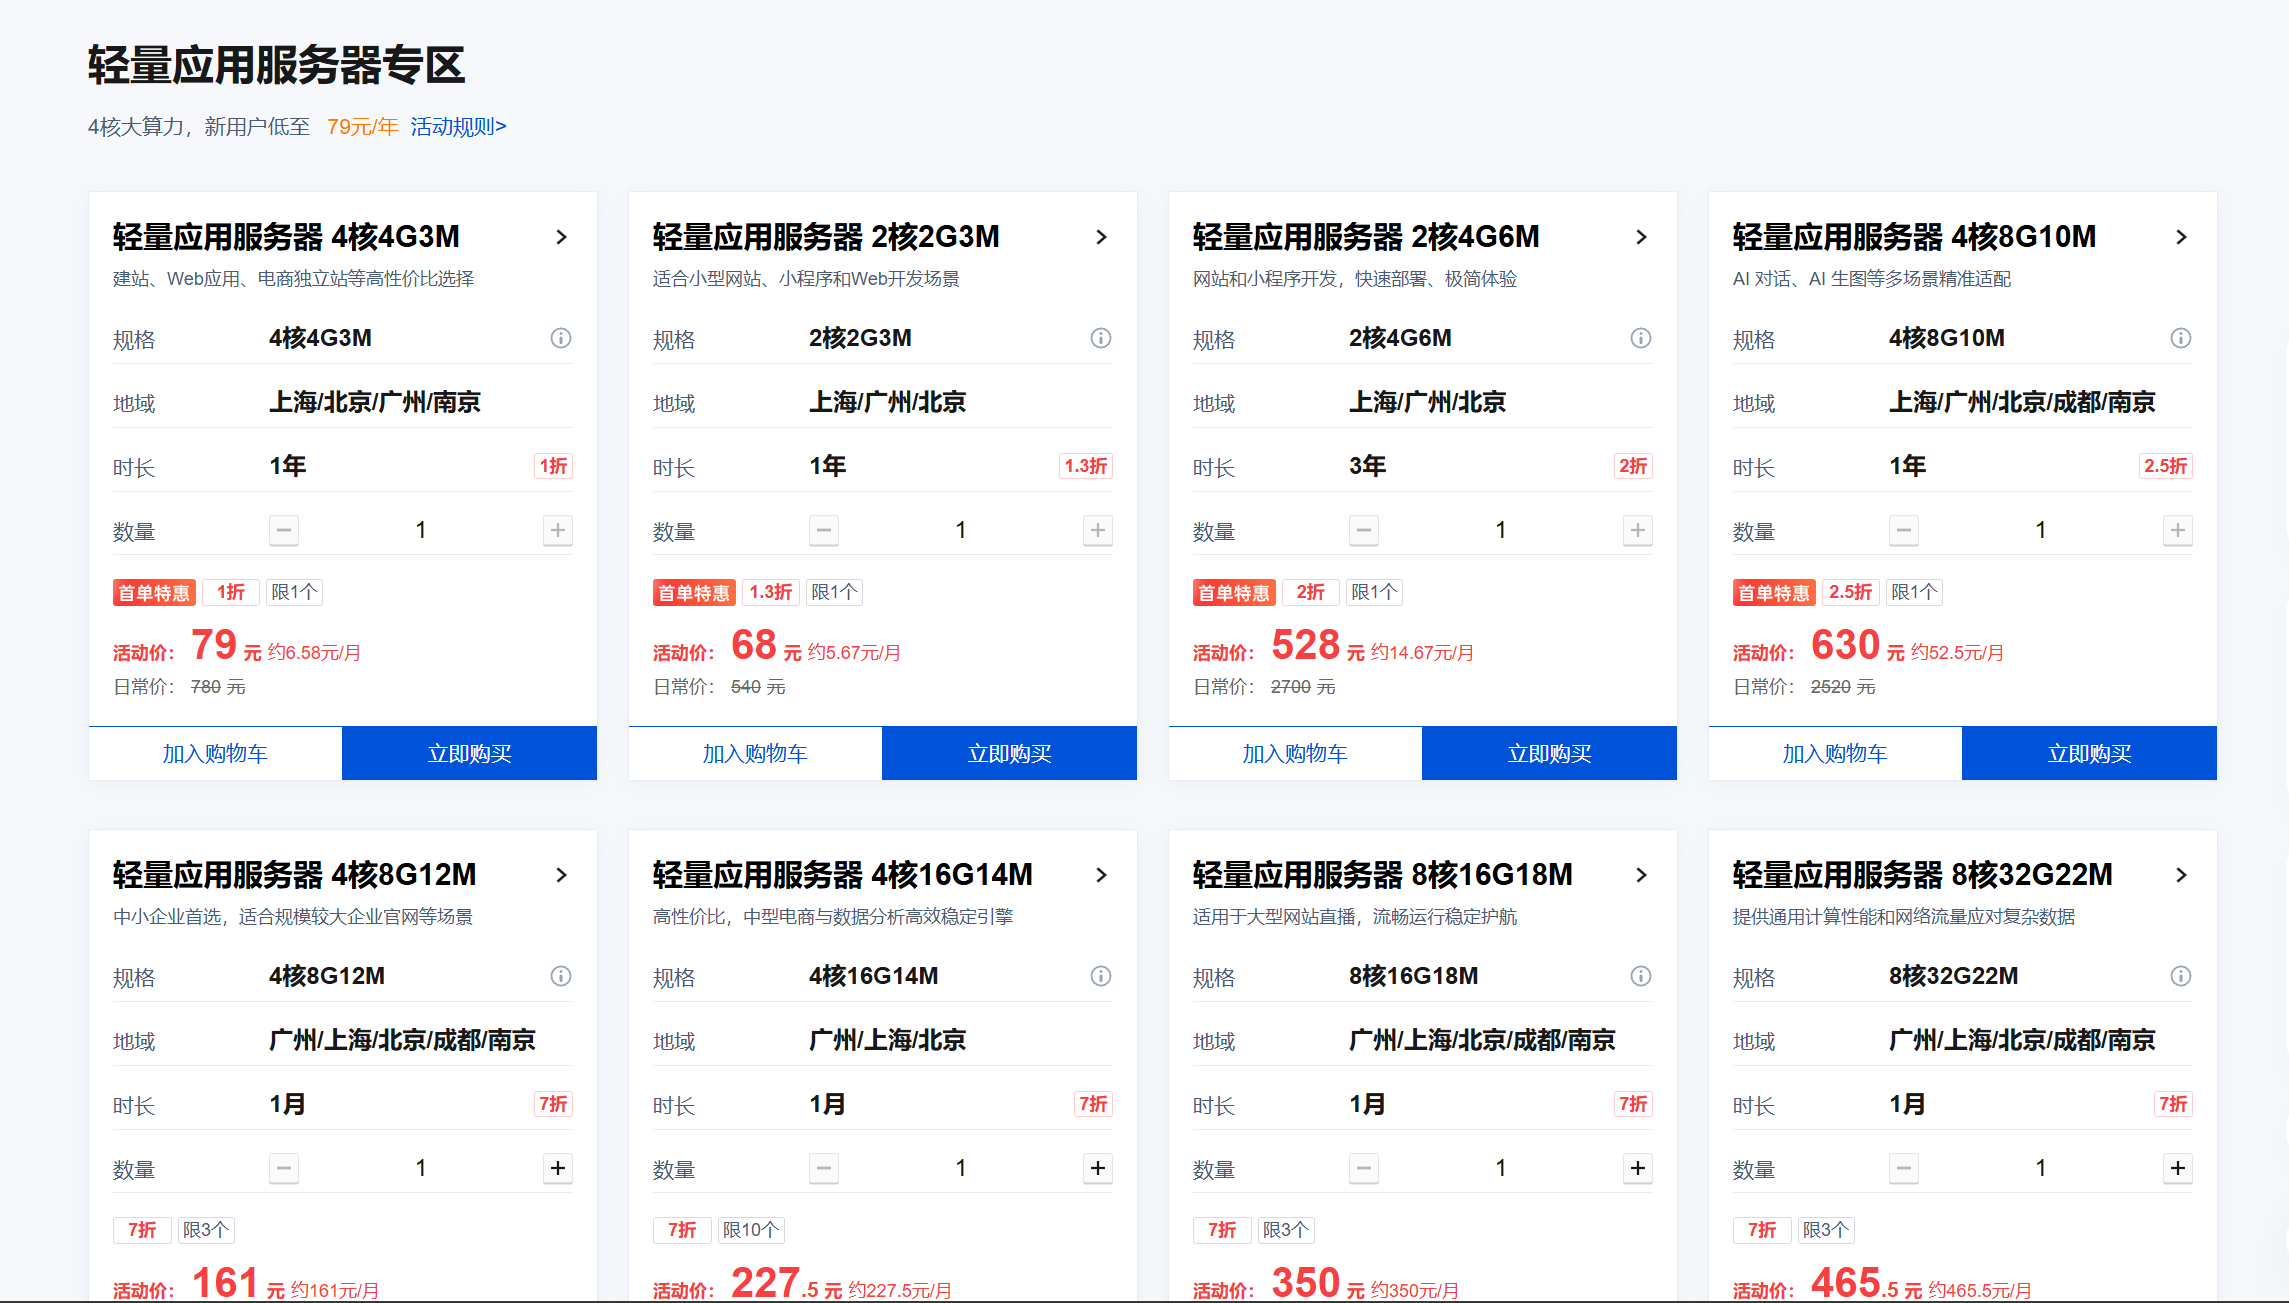Open details arrow for 轻量应用服务器 8核32G22M
The width and height of the screenshot is (2289, 1303).
coord(2182,875)
